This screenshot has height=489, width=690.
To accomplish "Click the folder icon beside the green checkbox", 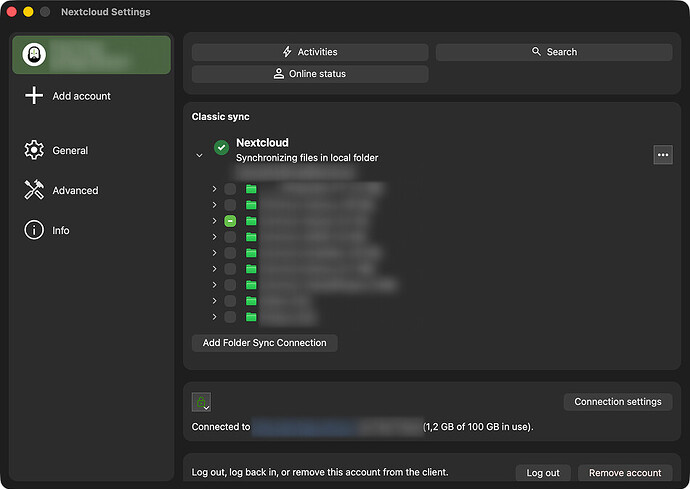I will click(x=251, y=221).
